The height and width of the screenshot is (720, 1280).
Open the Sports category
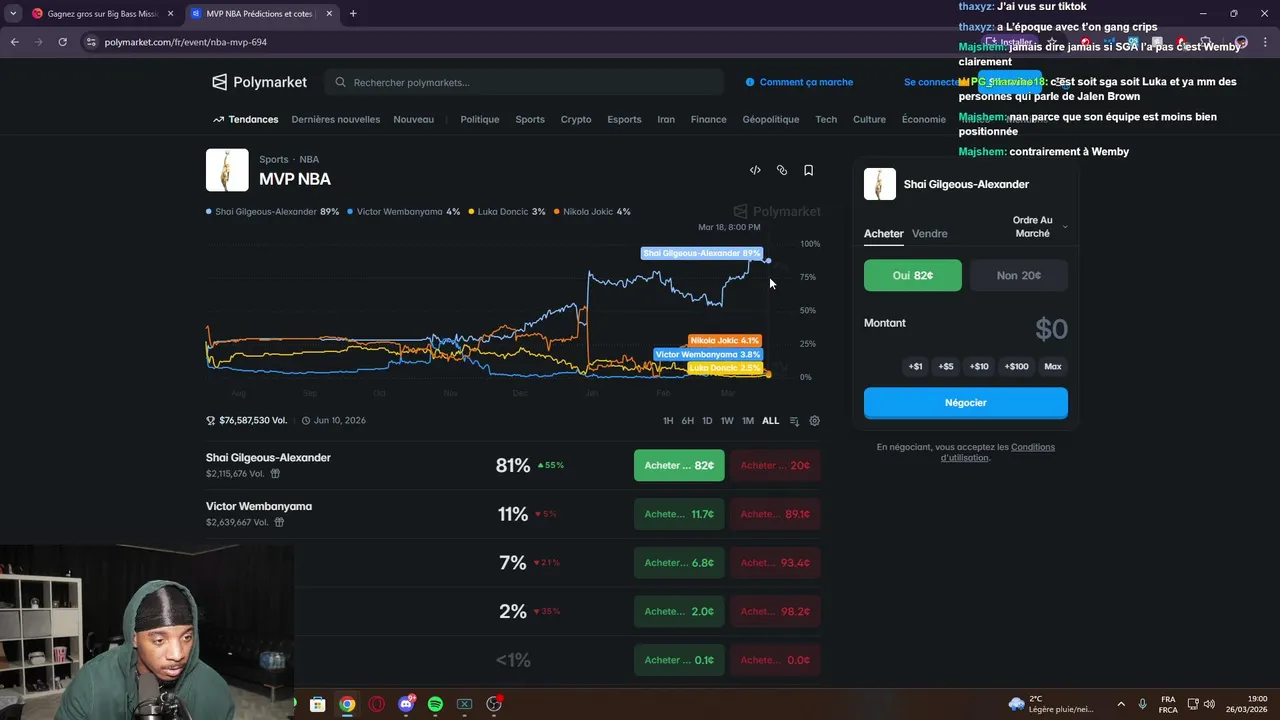(x=530, y=119)
